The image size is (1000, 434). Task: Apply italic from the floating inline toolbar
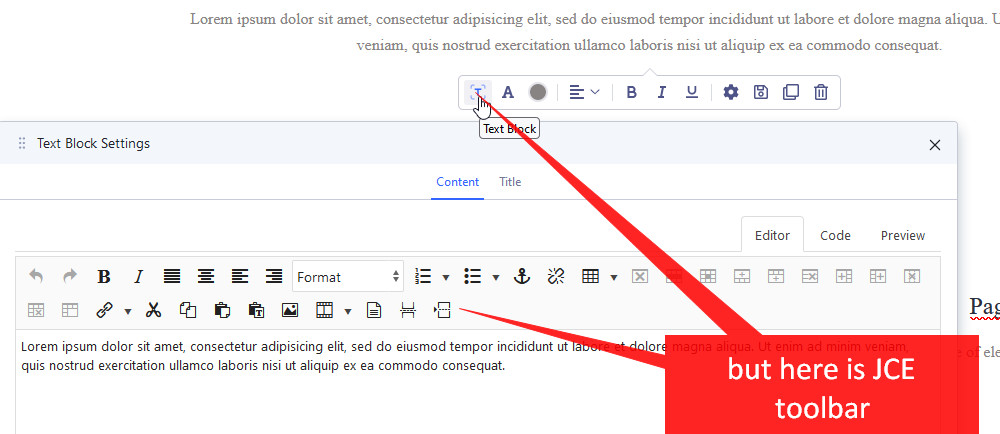coord(661,92)
